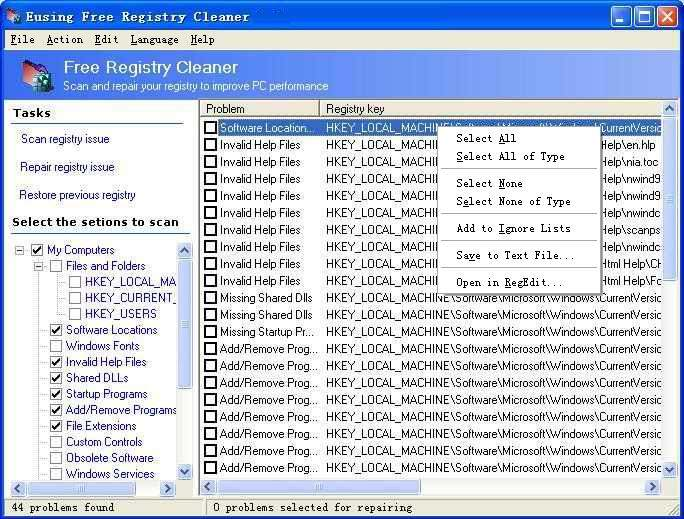Open the File menu

pyautogui.click(x=22, y=40)
